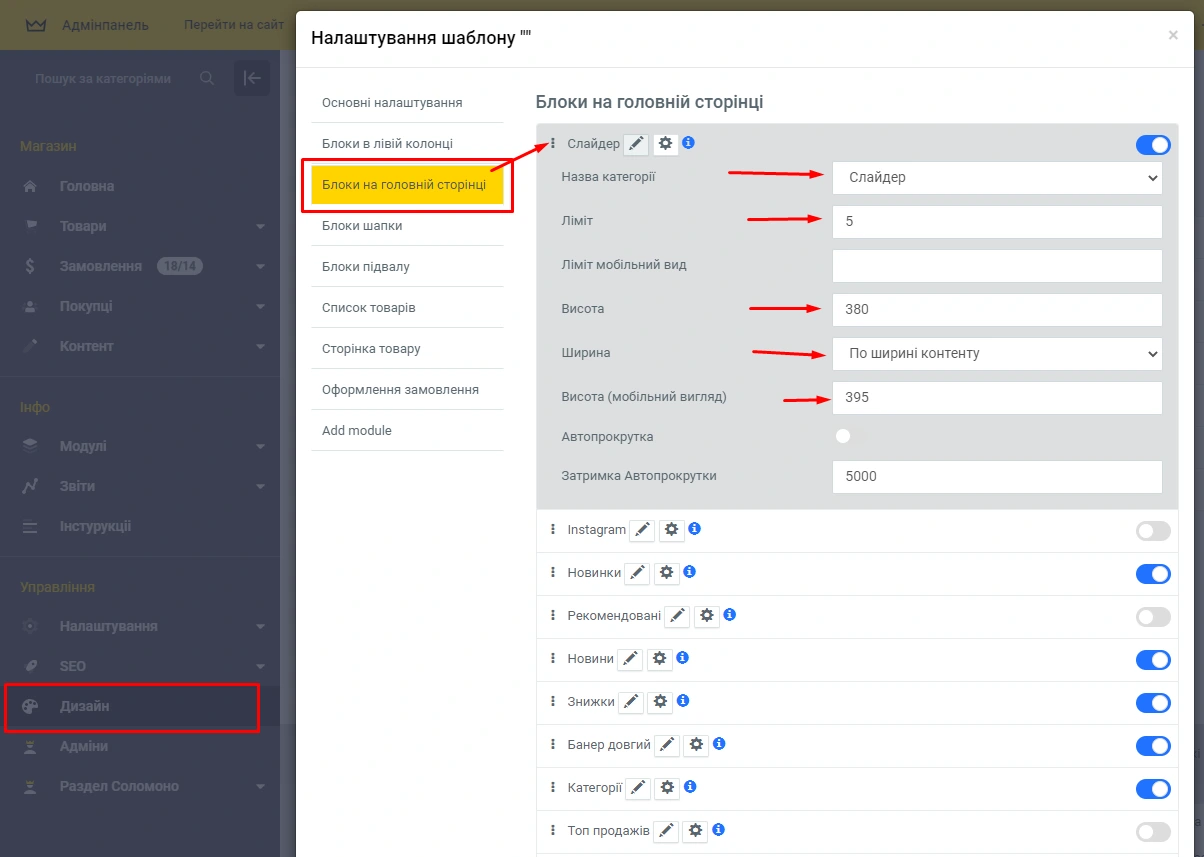Collapse the sidebar with arrow icon

pos(252,78)
